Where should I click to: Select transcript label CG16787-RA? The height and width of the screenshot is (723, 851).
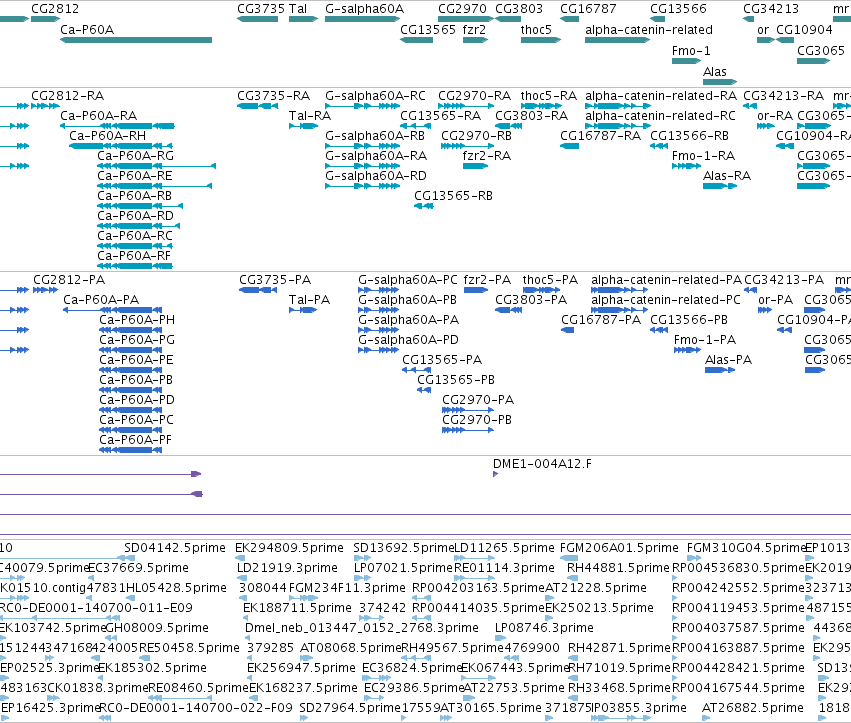(x=600, y=136)
